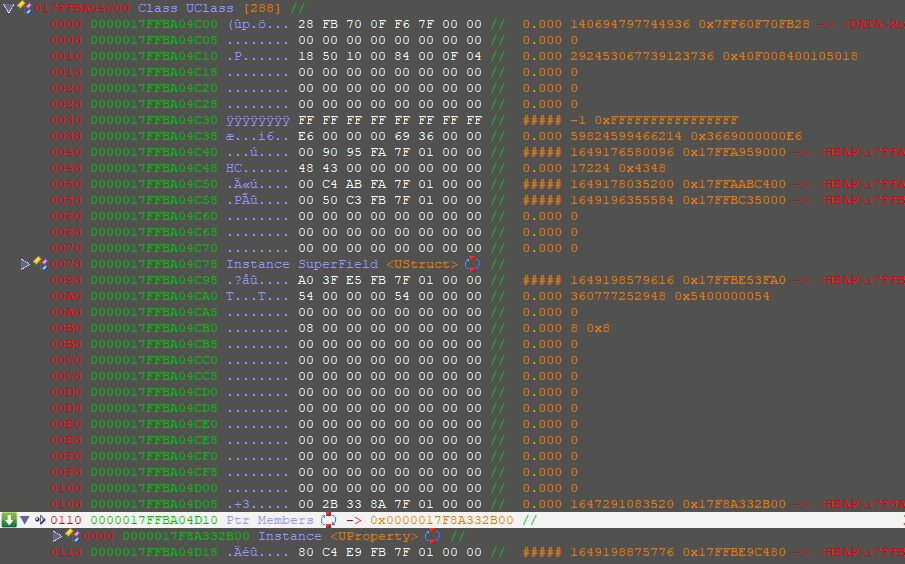Screen dimensions: 905x564
Task: Collapse the Members pointer node
Action: coord(25,520)
